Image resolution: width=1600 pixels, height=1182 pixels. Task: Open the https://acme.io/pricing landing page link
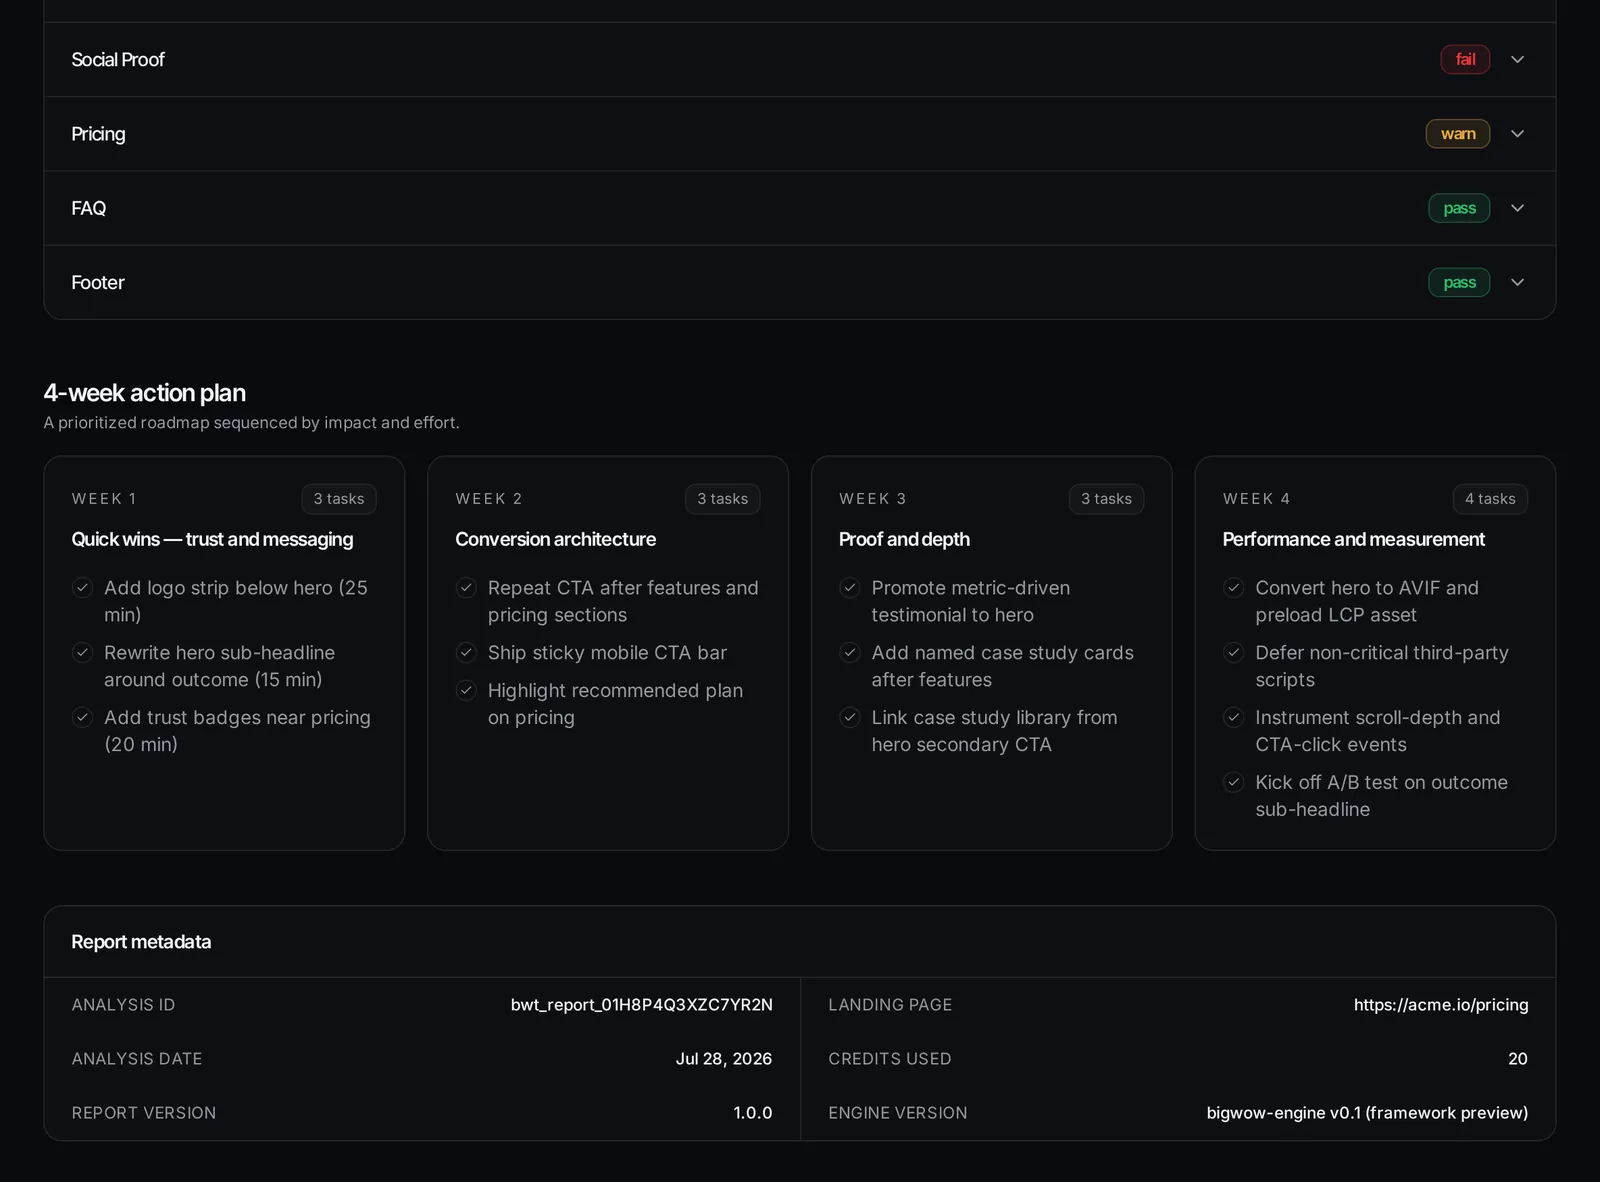pyautogui.click(x=1440, y=1005)
